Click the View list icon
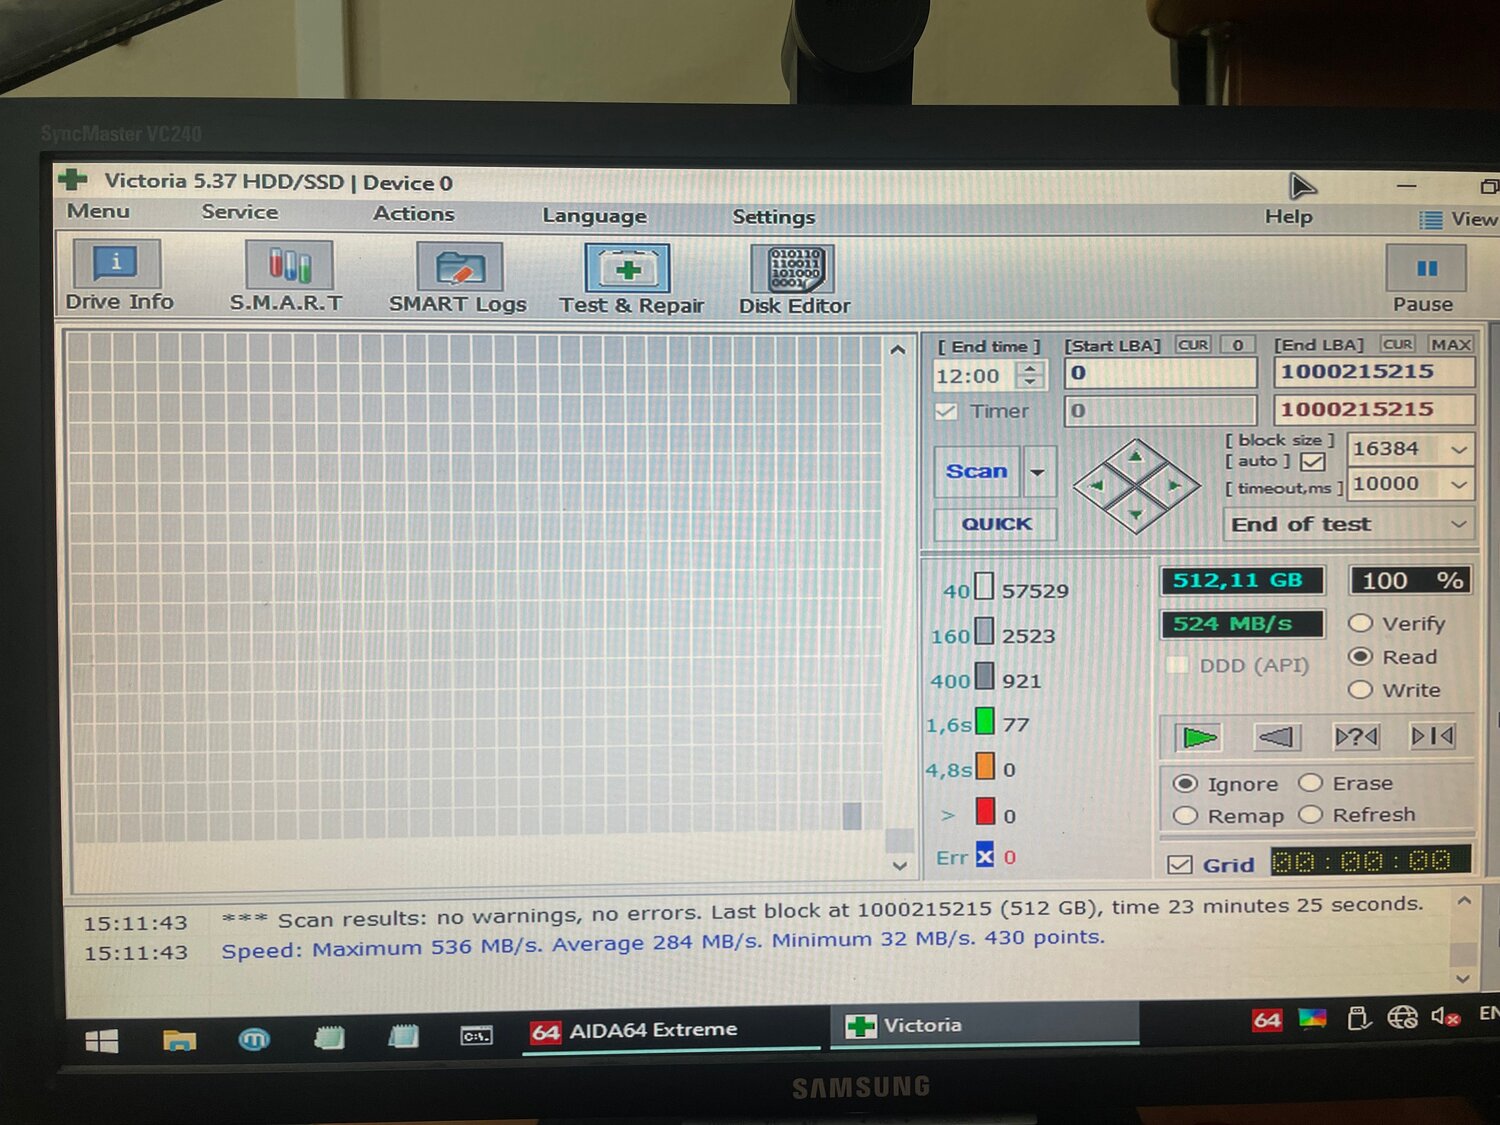Viewport: 1500px width, 1125px height. 1431,220
